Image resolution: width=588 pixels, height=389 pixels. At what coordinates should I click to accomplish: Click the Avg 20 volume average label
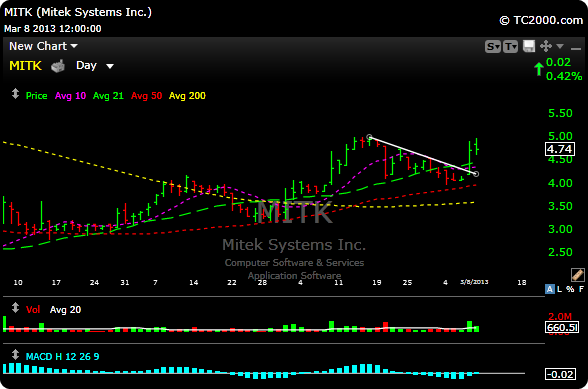(x=65, y=309)
